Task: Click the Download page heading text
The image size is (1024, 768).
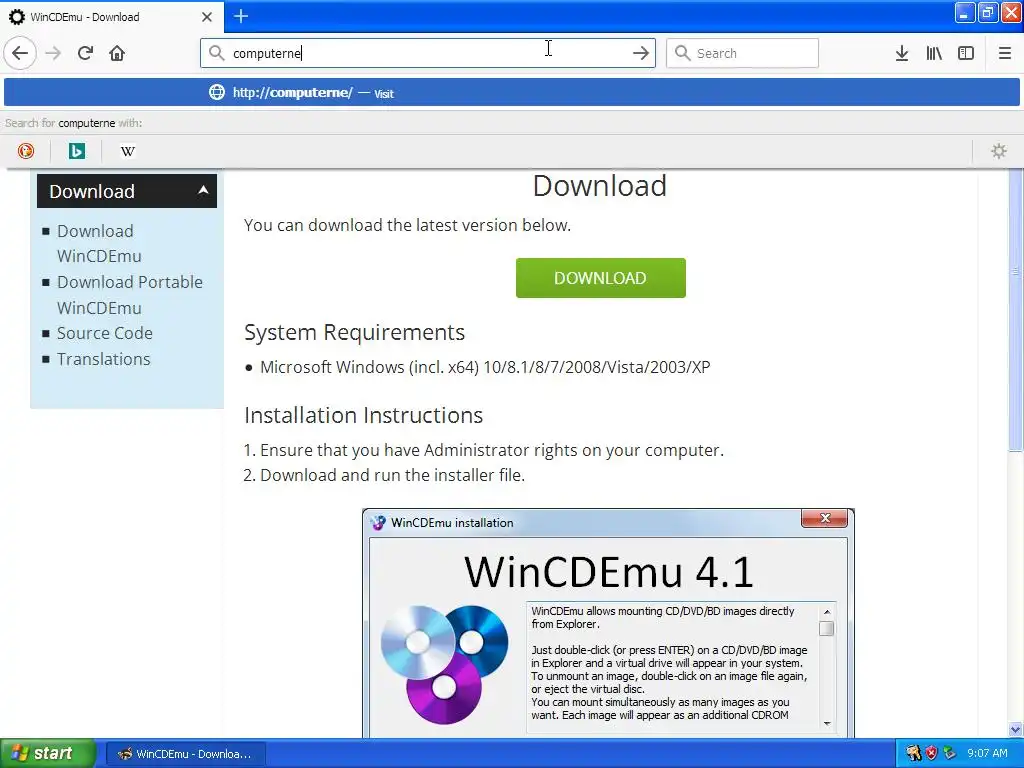Action: click(600, 186)
